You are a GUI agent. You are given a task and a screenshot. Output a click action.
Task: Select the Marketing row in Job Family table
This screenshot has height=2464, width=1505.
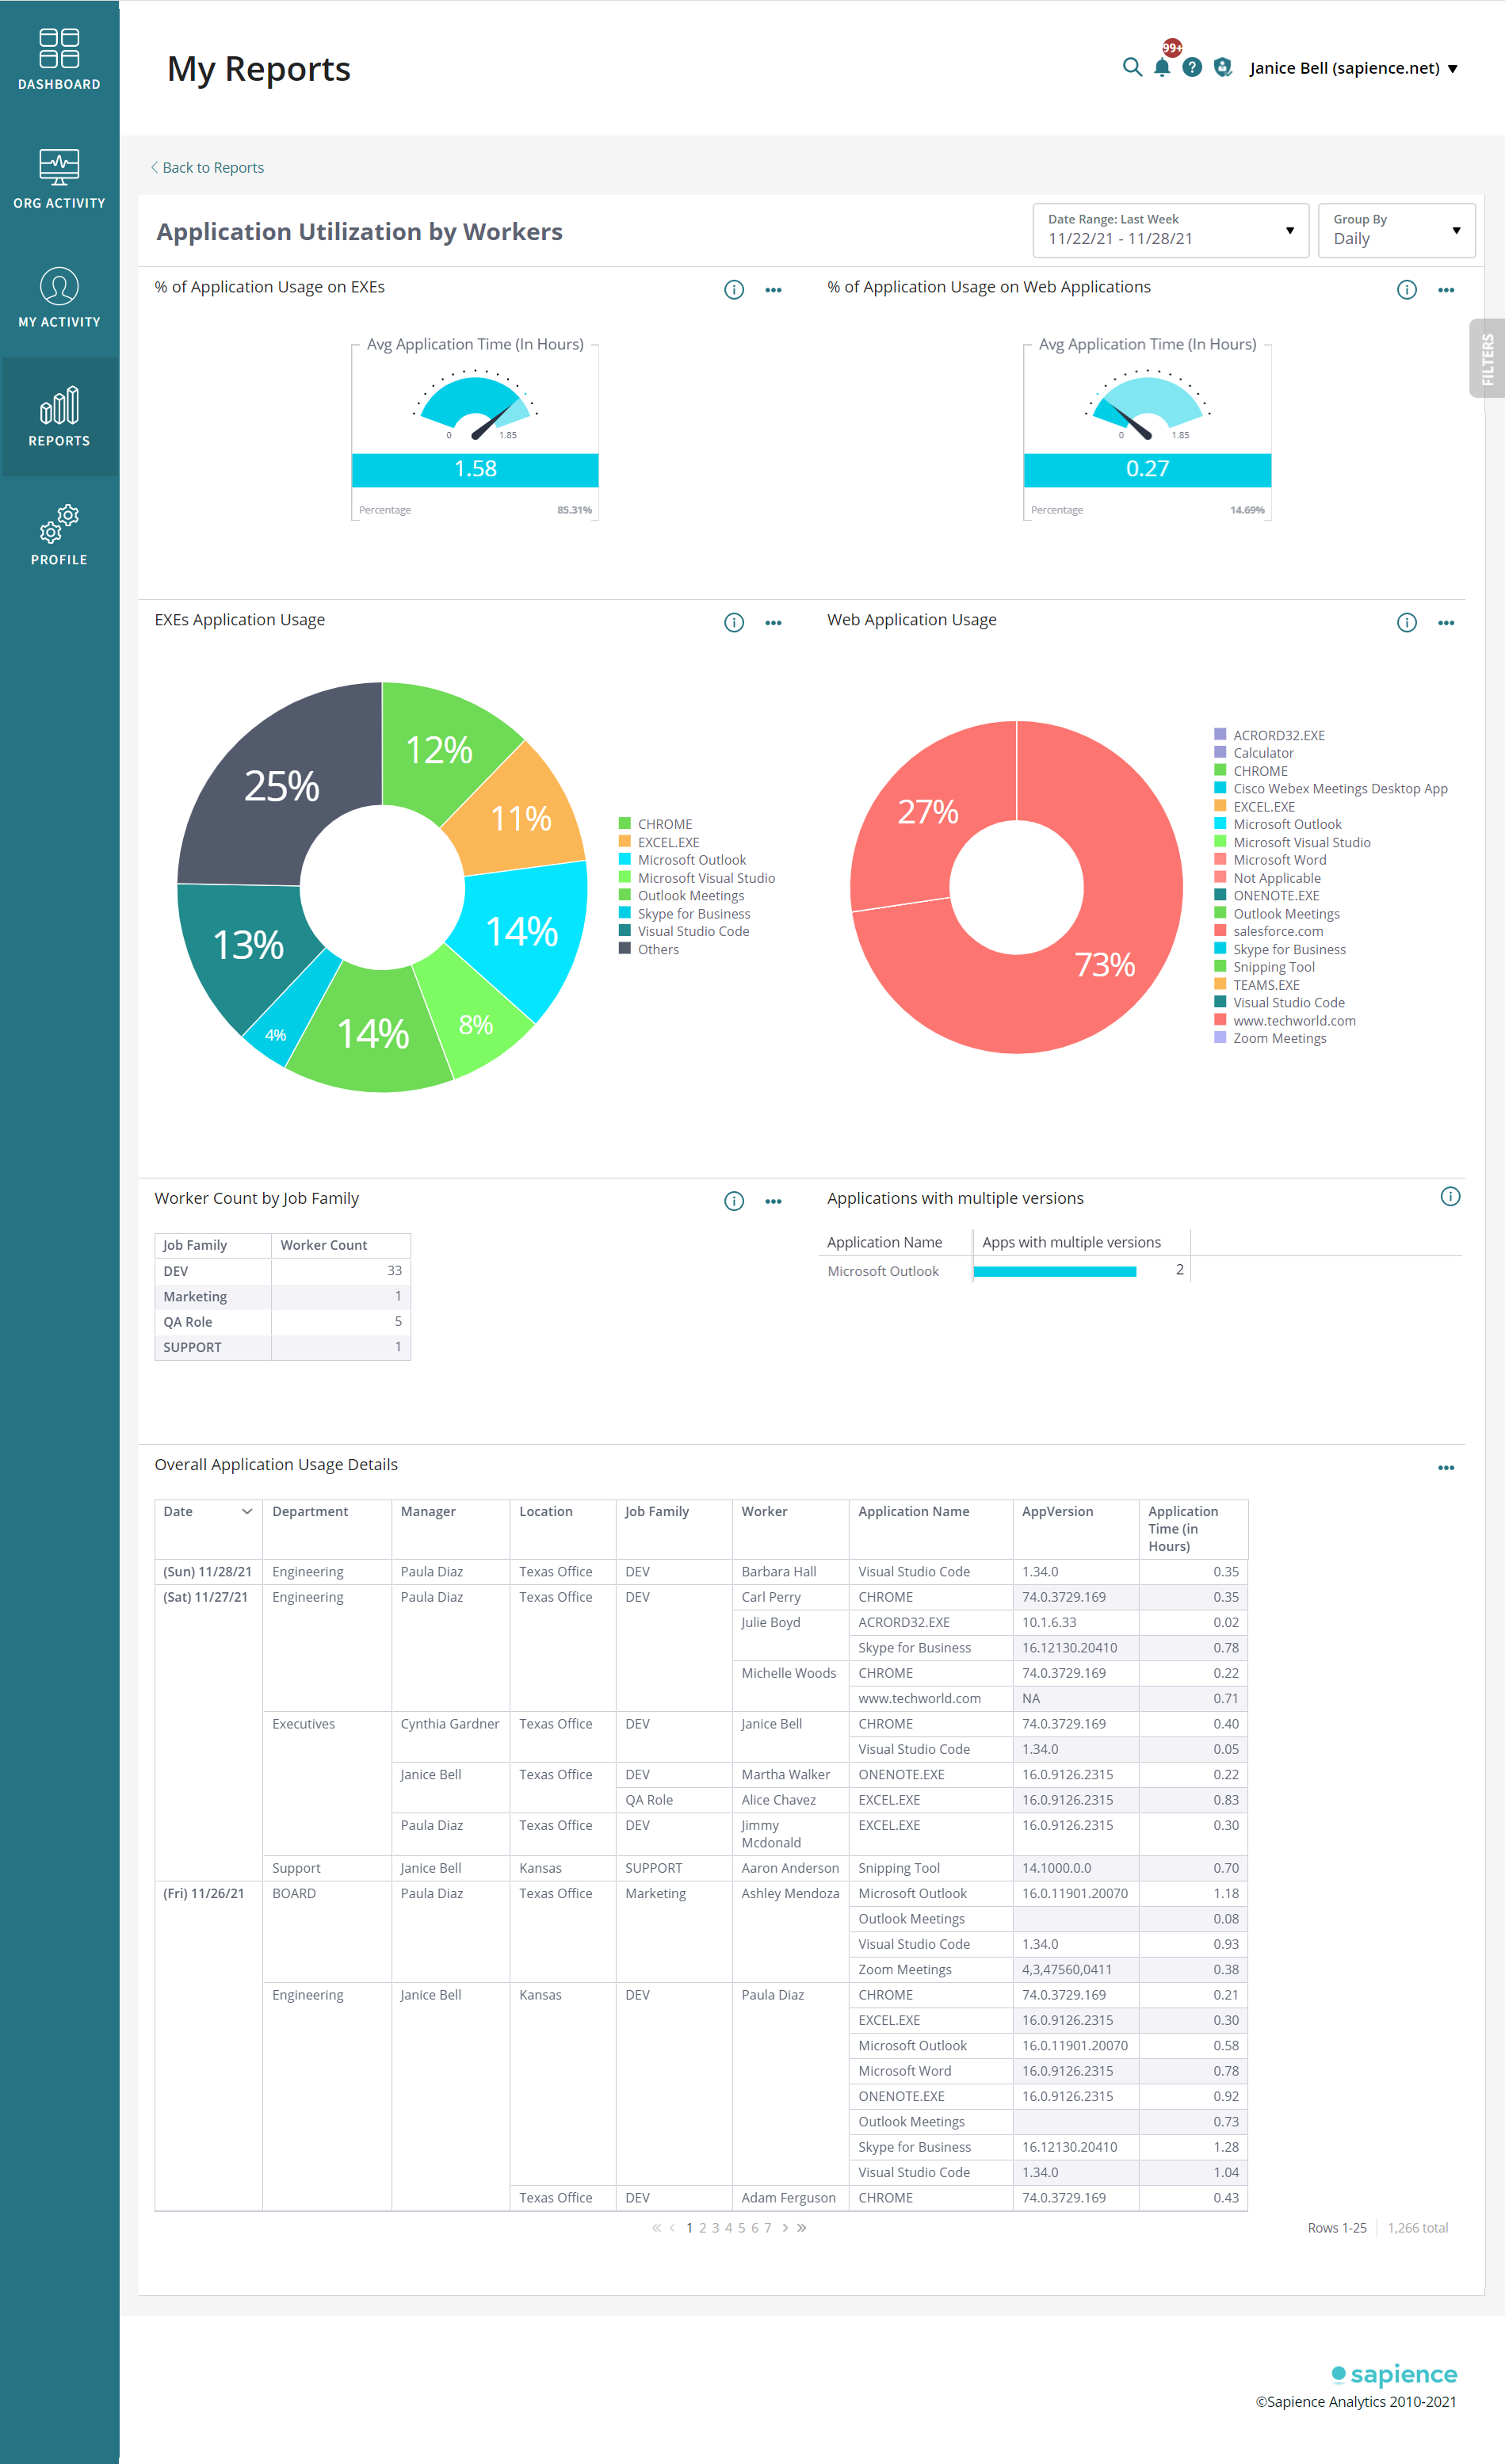[x=283, y=1296]
